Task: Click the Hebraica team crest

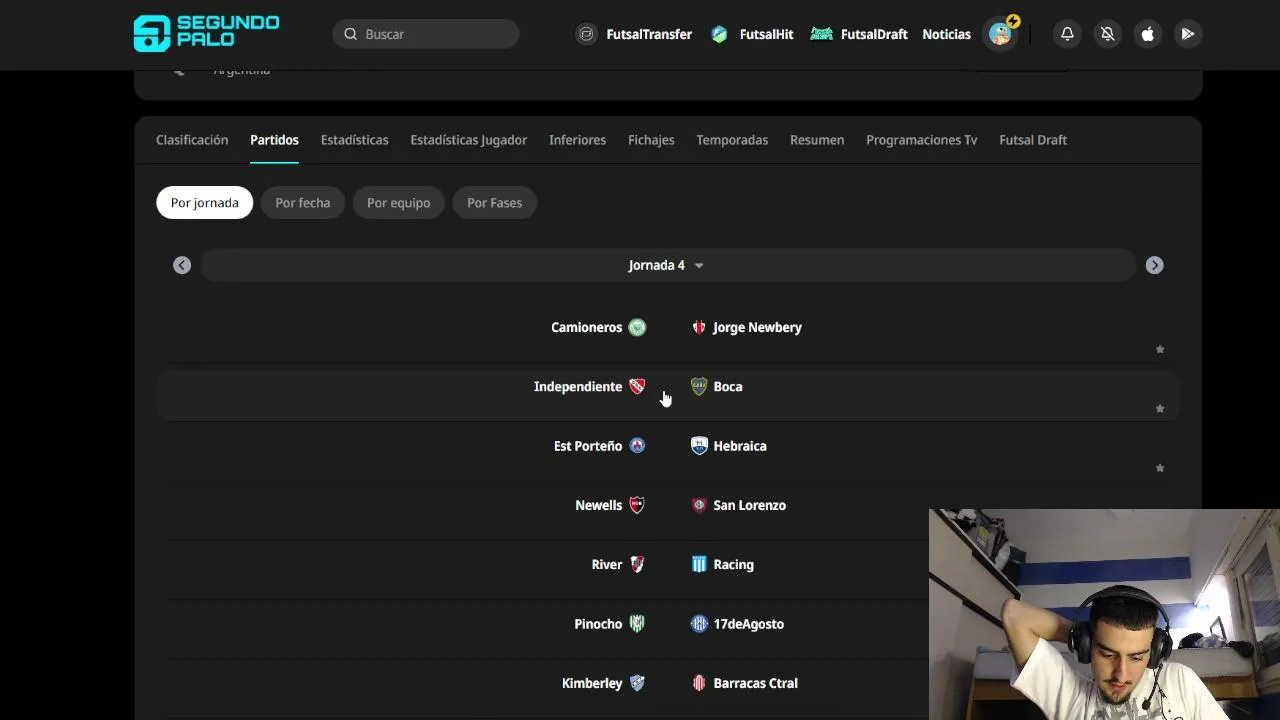Action: tap(699, 446)
